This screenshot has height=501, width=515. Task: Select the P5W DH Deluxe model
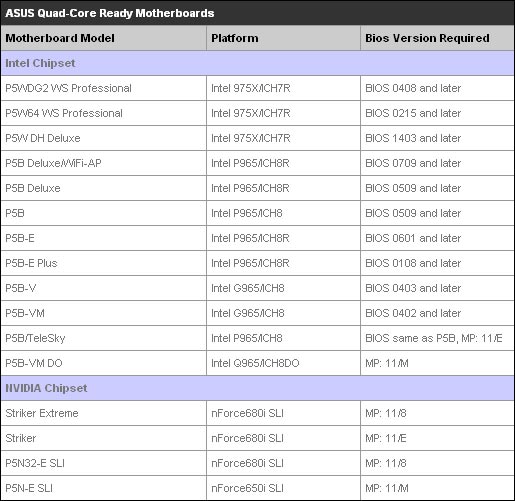click(x=43, y=138)
